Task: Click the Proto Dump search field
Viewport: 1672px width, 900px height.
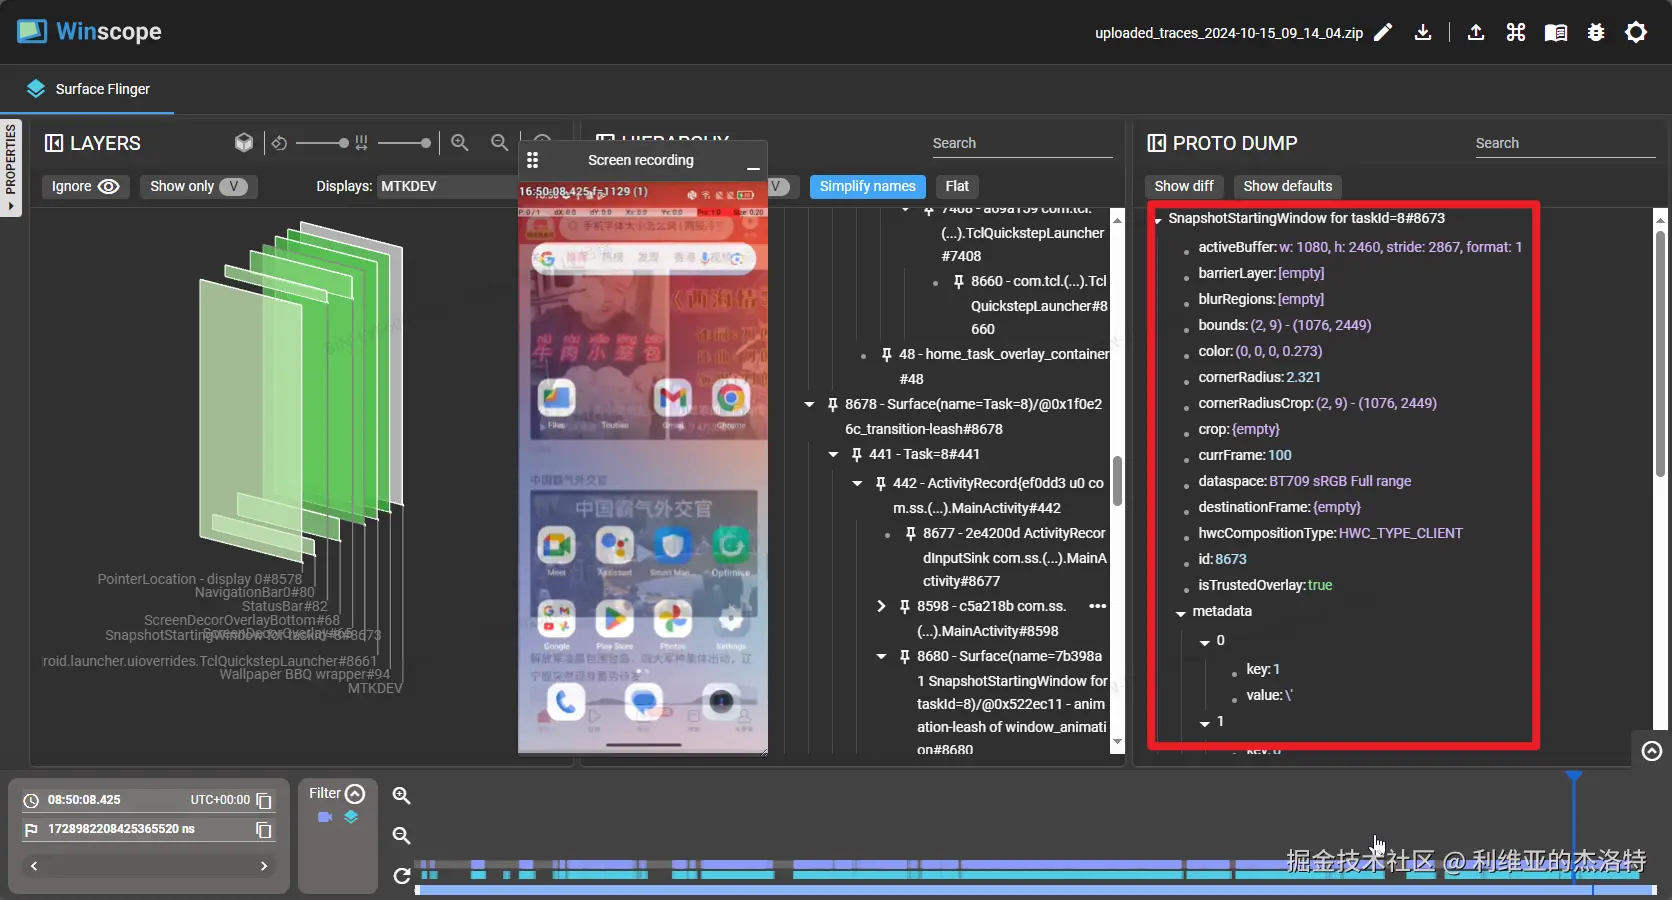Action: pyautogui.click(x=1564, y=143)
